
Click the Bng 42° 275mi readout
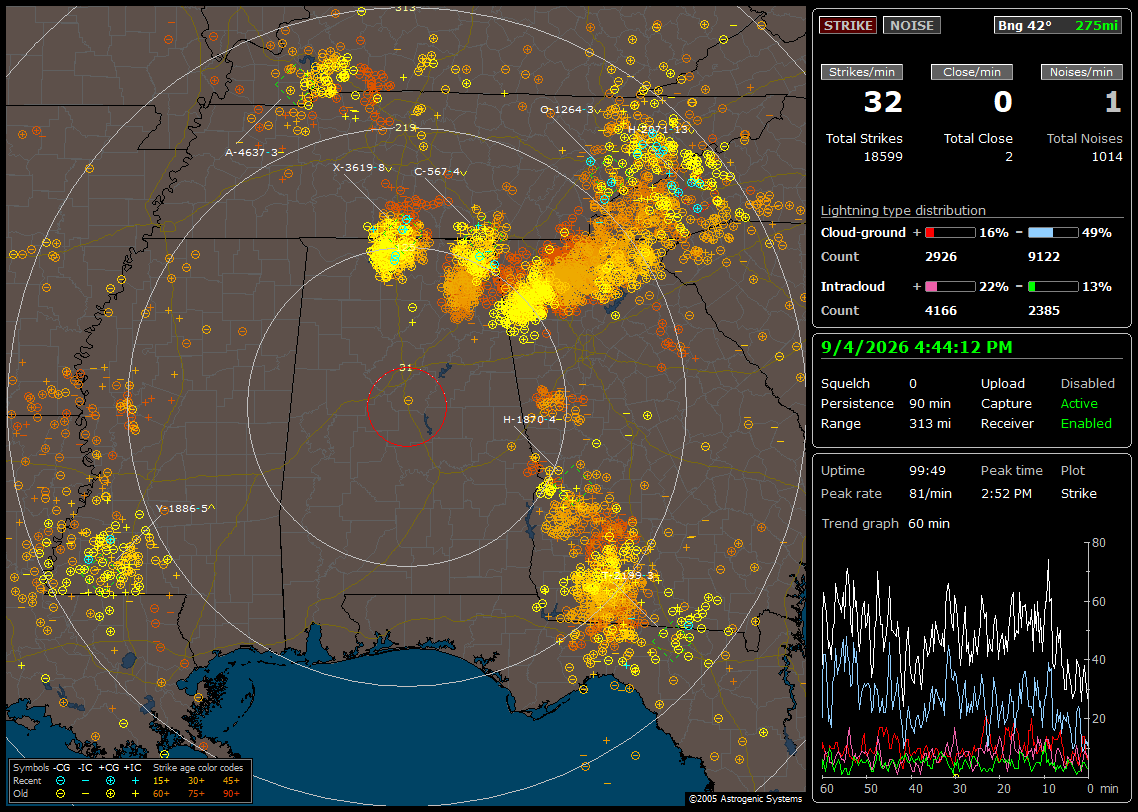tap(1058, 25)
